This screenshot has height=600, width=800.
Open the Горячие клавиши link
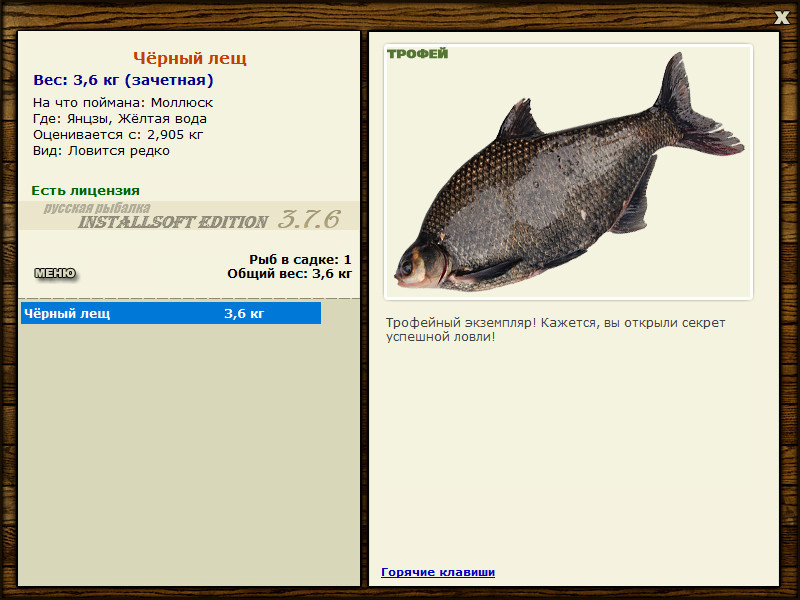pos(438,572)
